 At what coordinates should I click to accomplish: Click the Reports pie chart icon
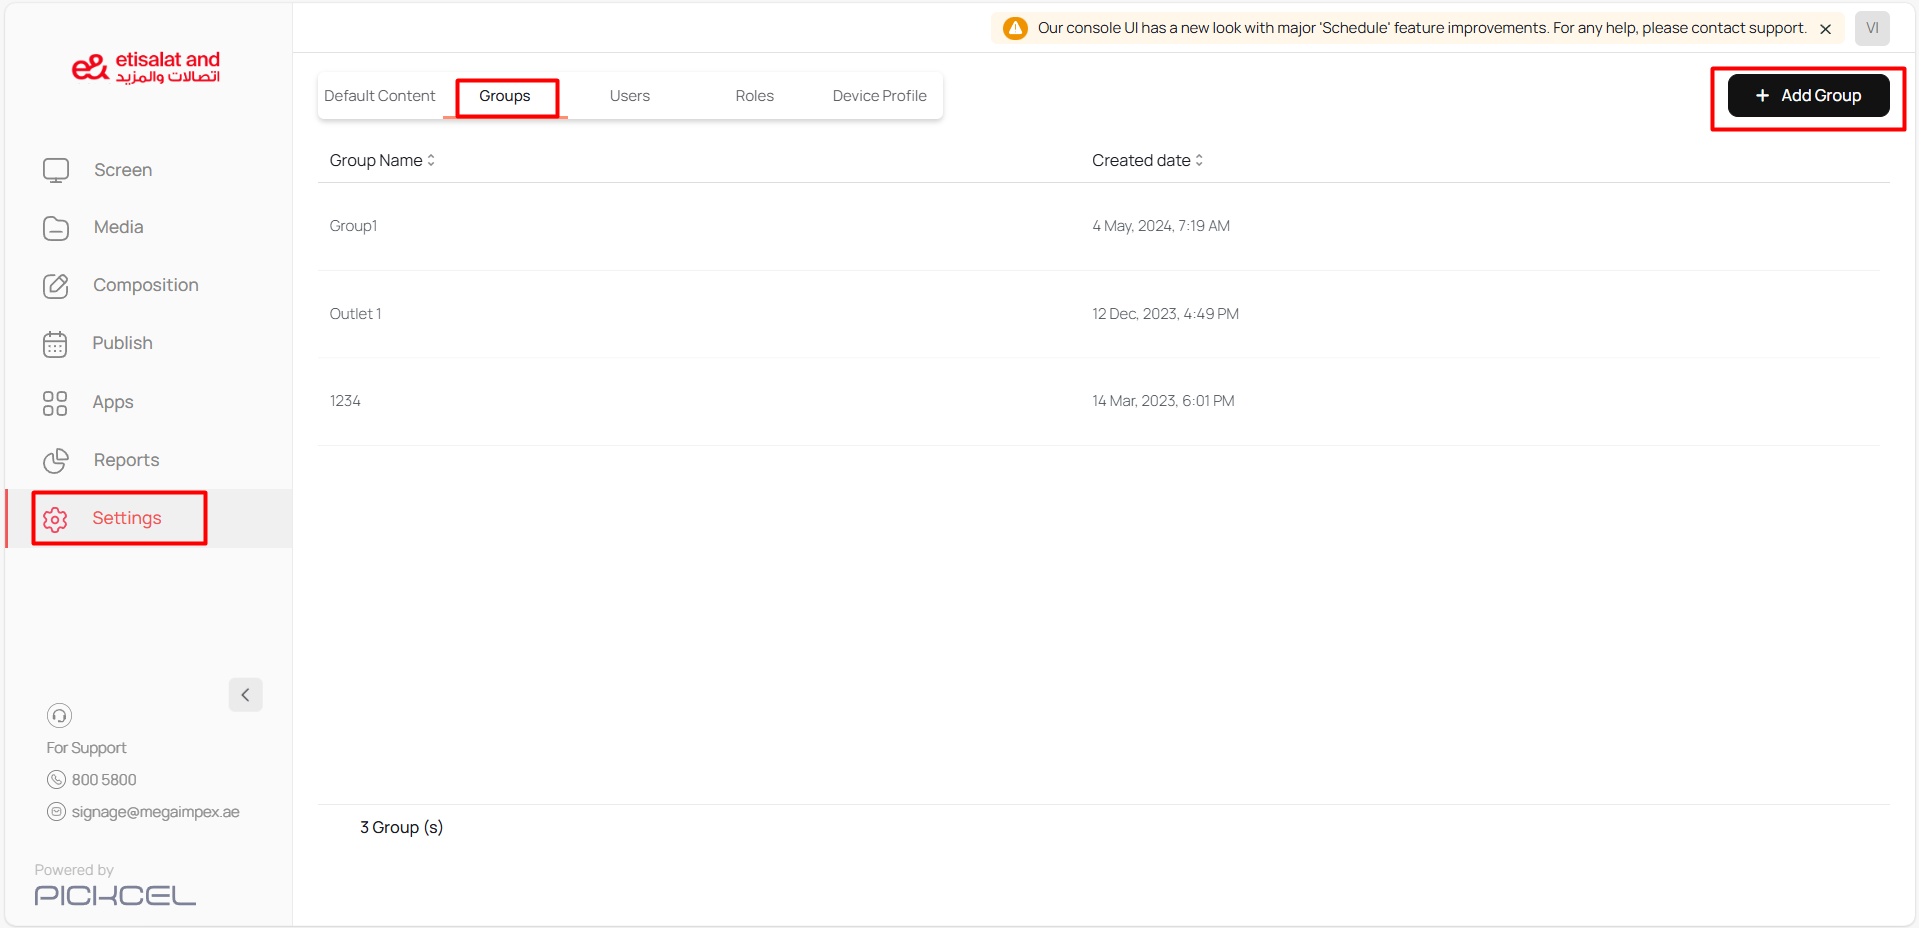point(56,460)
